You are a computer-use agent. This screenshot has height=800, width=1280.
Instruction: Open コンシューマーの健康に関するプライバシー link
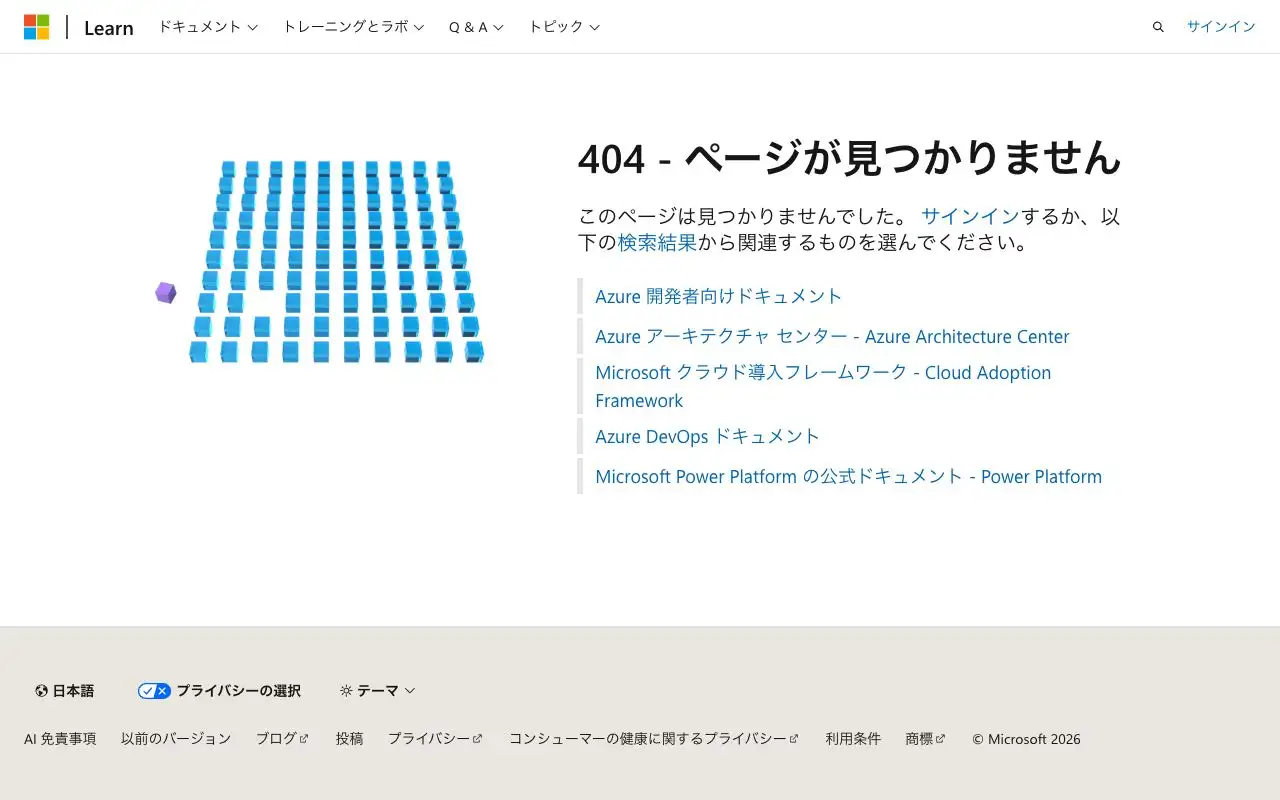654,739
